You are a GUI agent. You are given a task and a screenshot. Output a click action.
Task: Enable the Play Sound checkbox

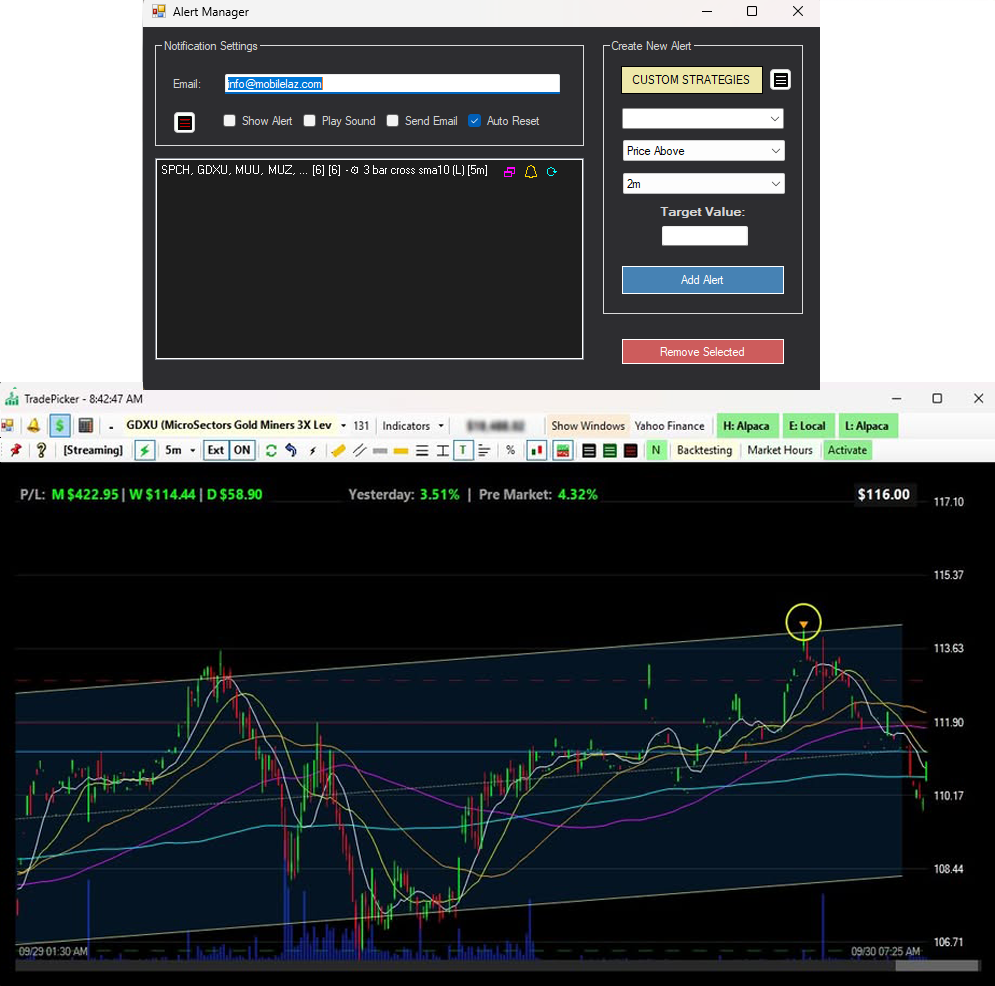pos(310,121)
